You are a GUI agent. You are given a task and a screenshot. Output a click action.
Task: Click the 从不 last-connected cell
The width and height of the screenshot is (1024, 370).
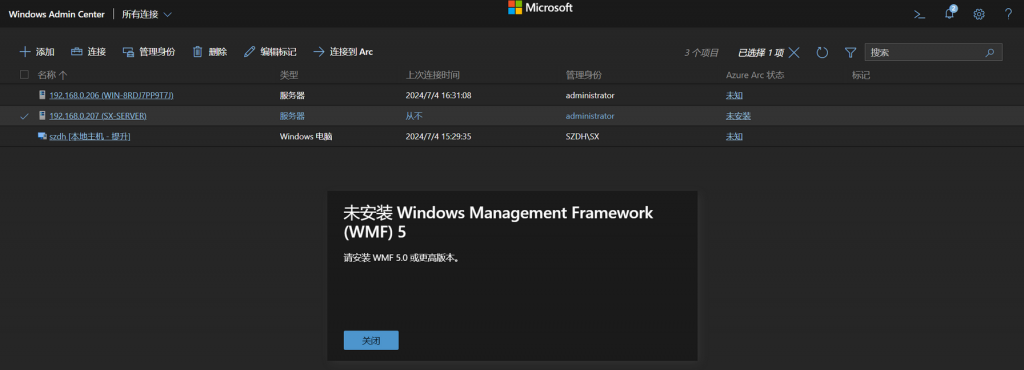(x=414, y=116)
